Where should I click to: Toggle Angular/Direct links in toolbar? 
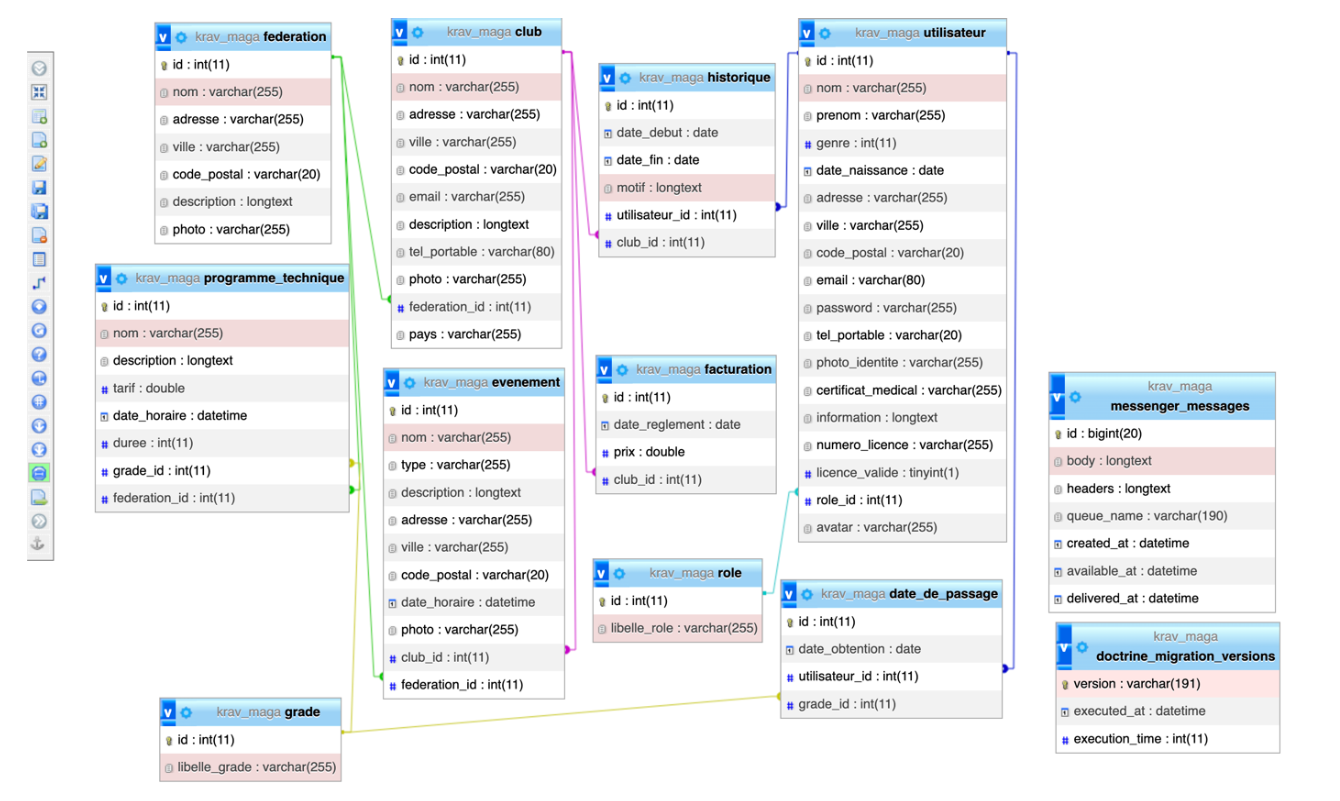pyautogui.click(x=40, y=378)
